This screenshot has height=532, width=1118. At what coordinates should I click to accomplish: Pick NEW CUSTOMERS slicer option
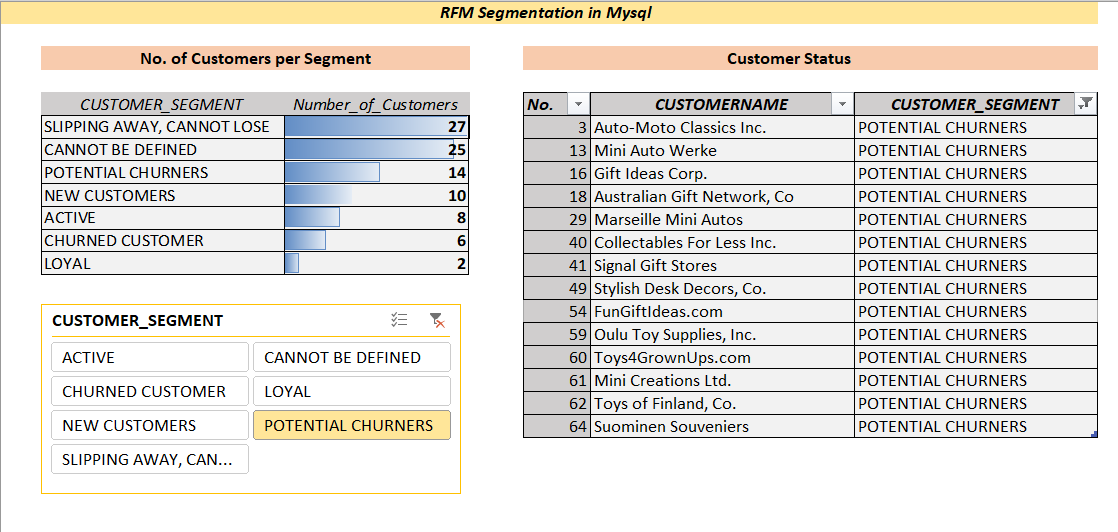point(149,426)
